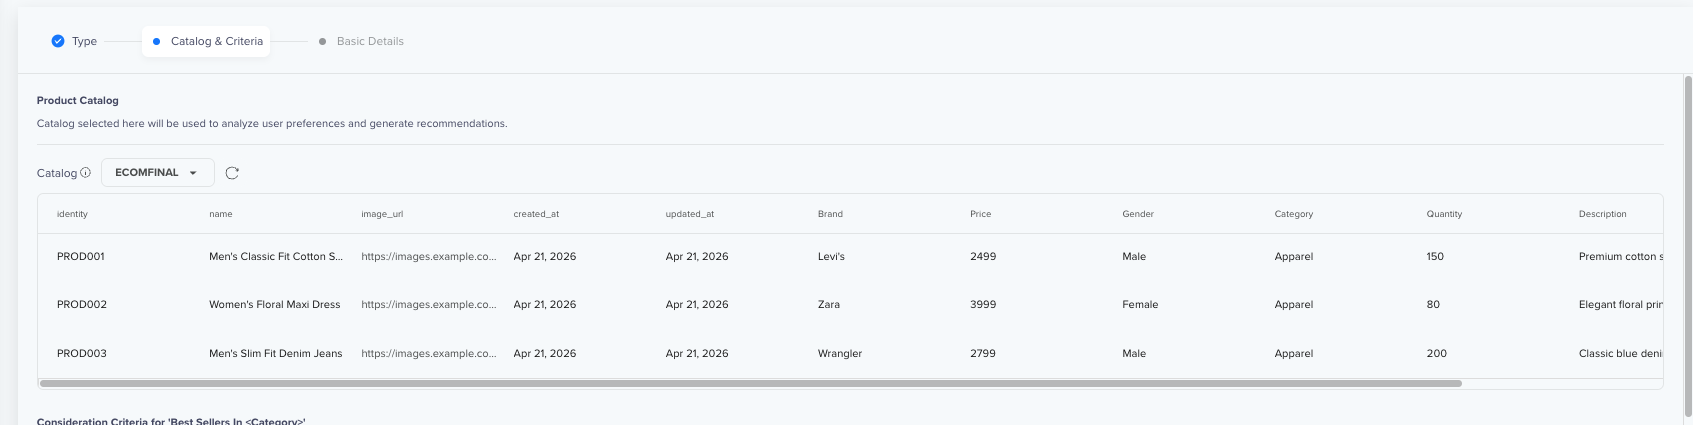Click the dropdown arrow next to ECOMFINAL
This screenshot has width=1693, height=425.
[x=193, y=173]
